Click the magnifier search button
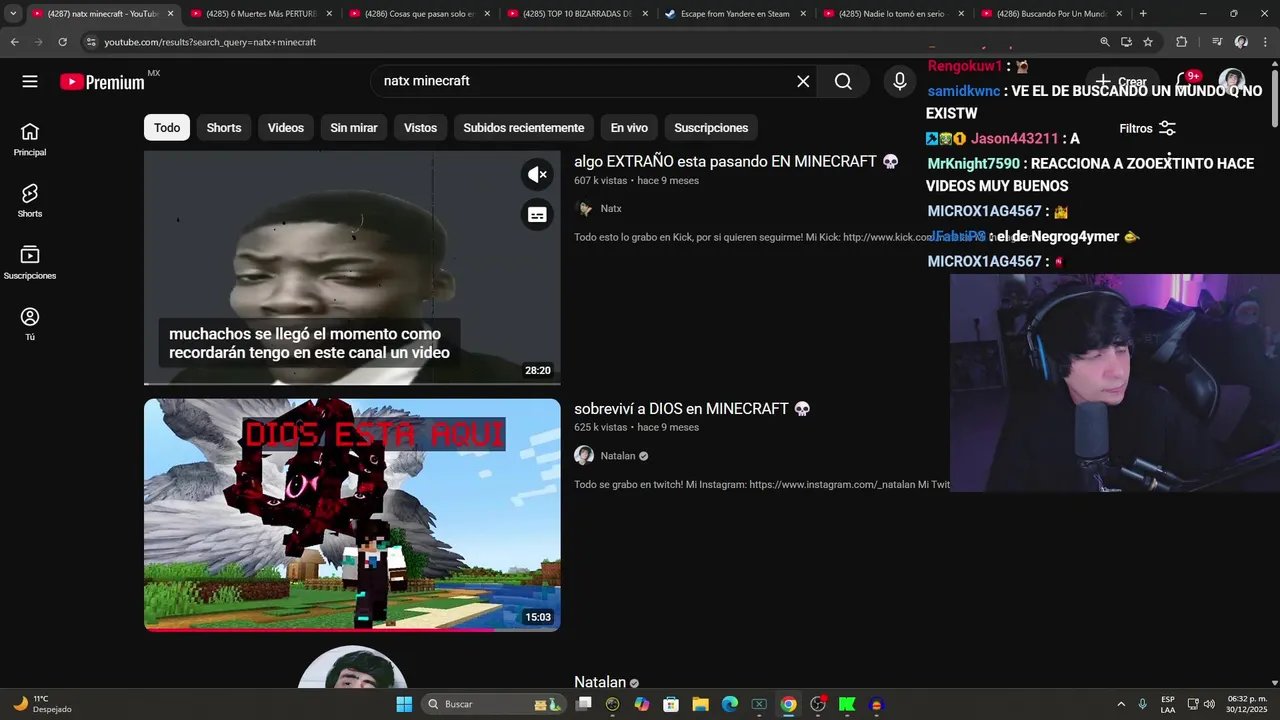1280x720 pixels. (843, 82)
